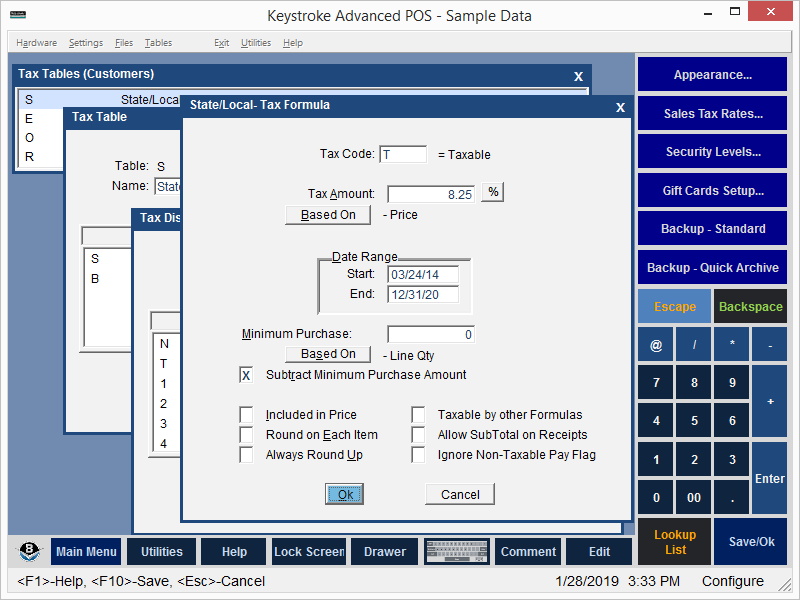
Task: Click Backup - Quick Archive button
Action: [x=712, y=267]
